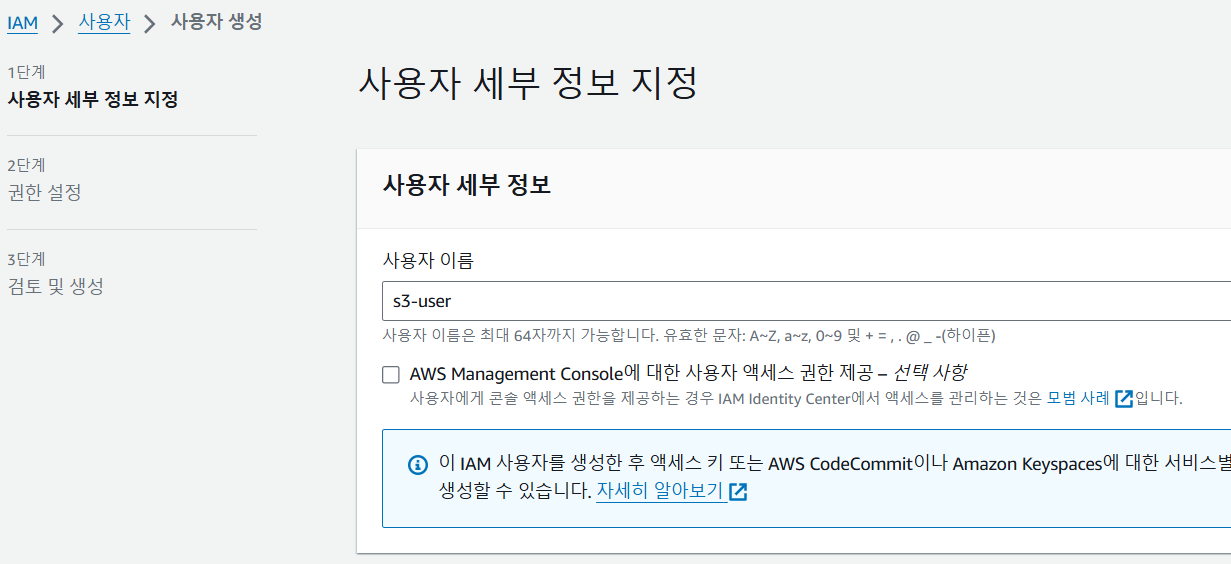The image size is (1231, 564).
Task: Go to 사용자 breadcrumb link
Action: [104, 22]
